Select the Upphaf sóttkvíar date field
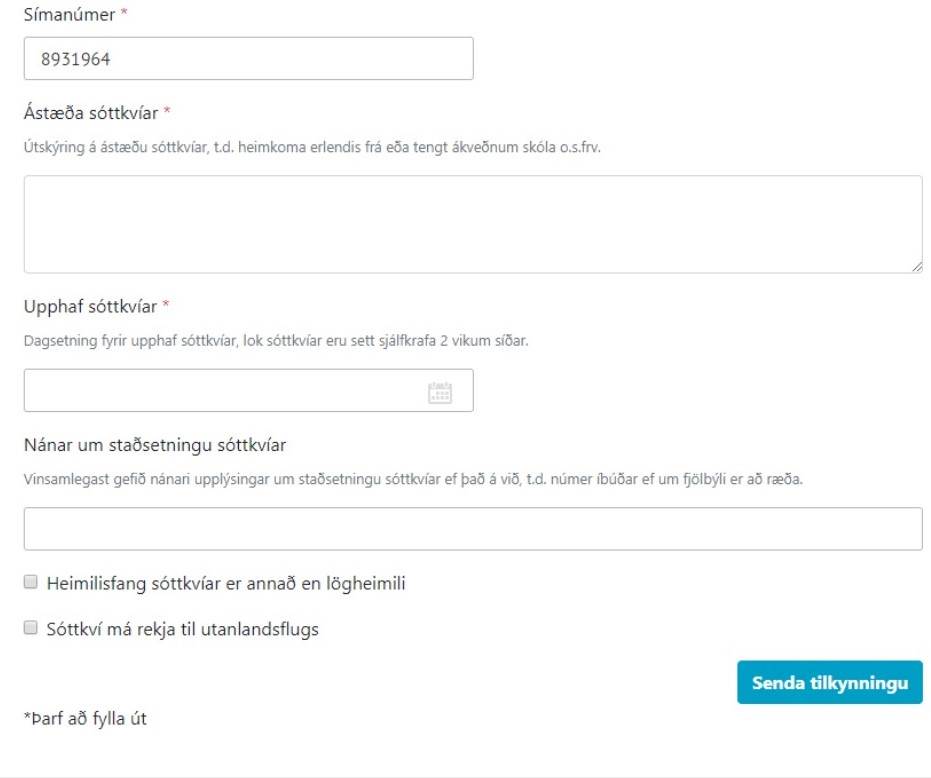931x778 pixels. 248,390
